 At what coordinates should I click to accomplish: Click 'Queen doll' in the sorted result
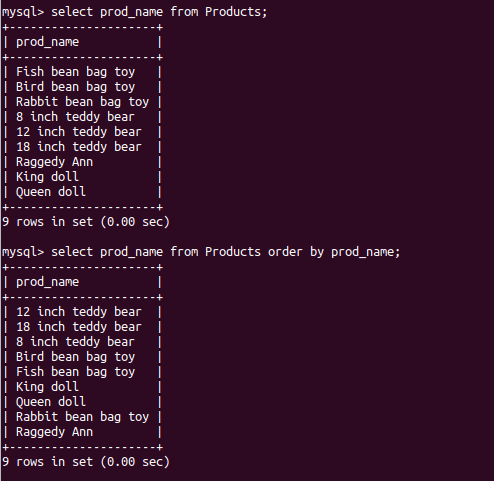pyautogui.click(x=51, y=402)
